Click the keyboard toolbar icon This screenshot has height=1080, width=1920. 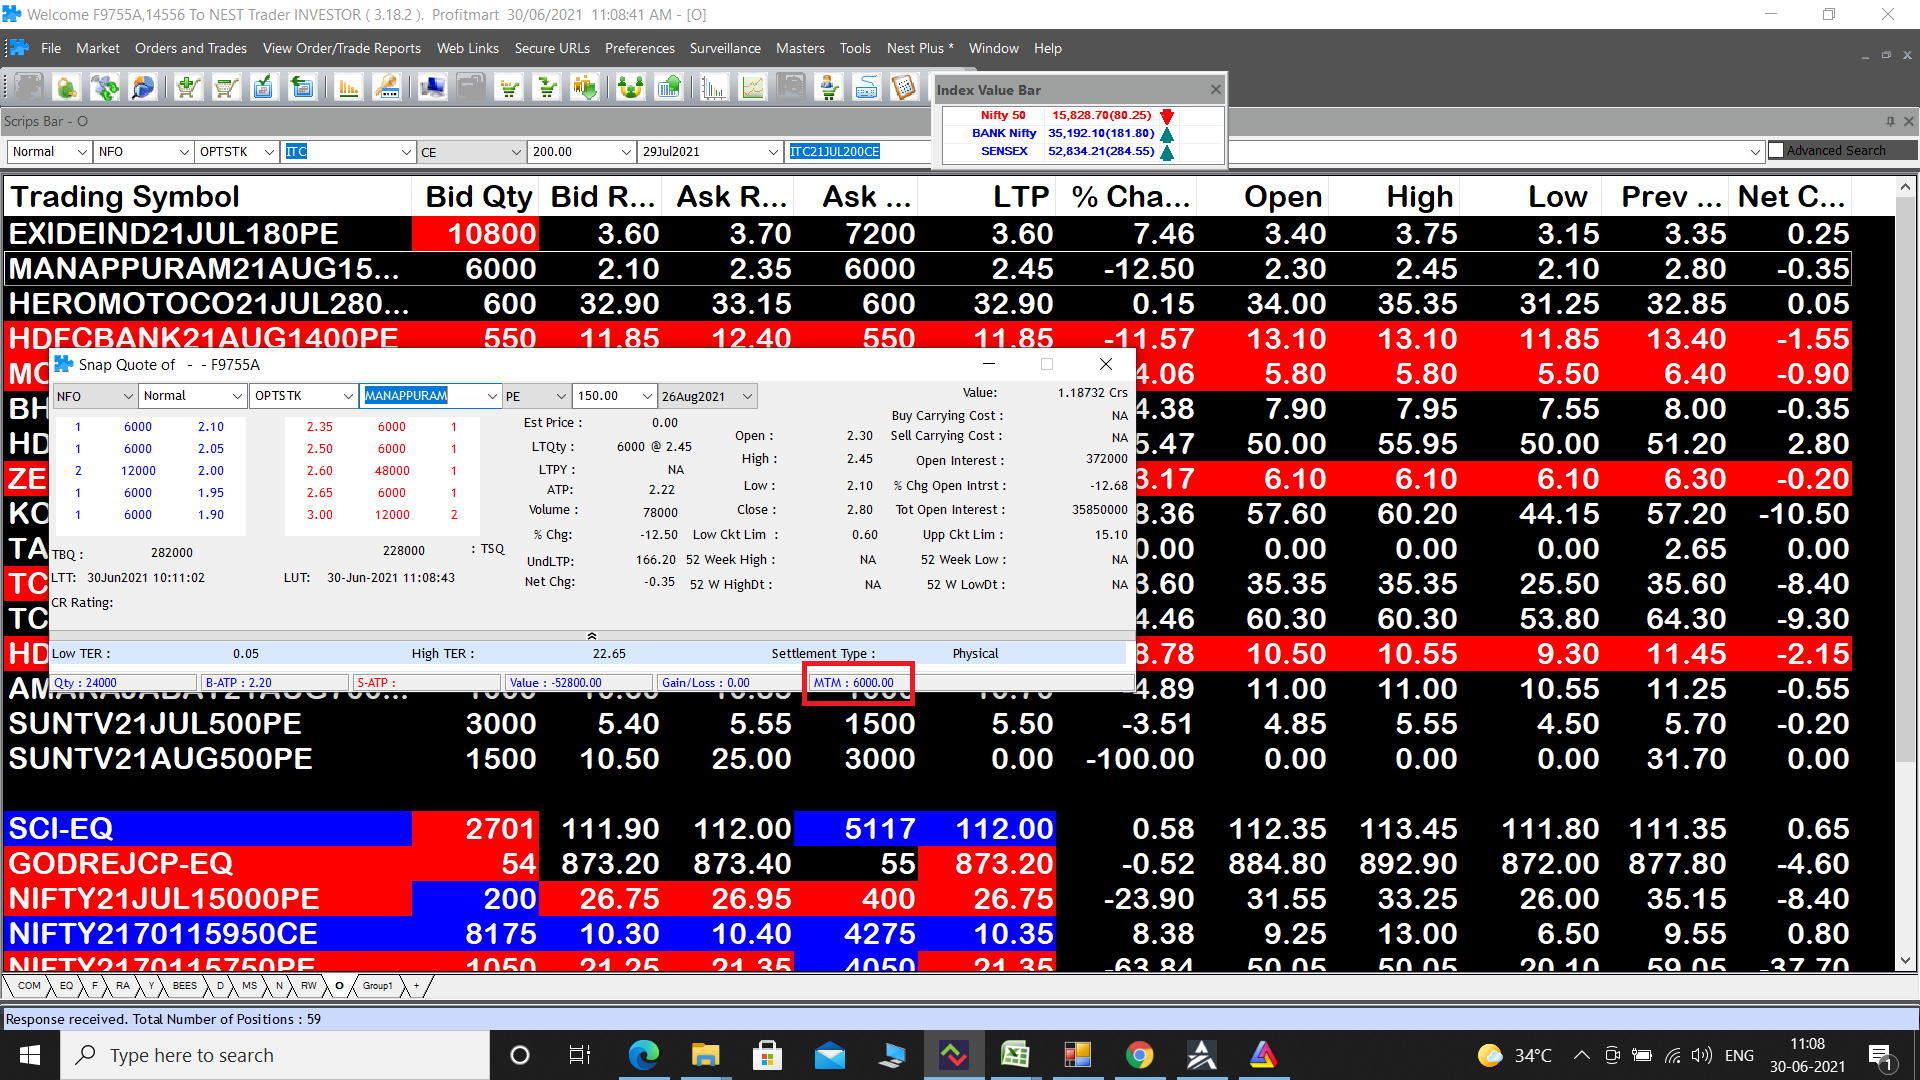[x=867, y=88]
